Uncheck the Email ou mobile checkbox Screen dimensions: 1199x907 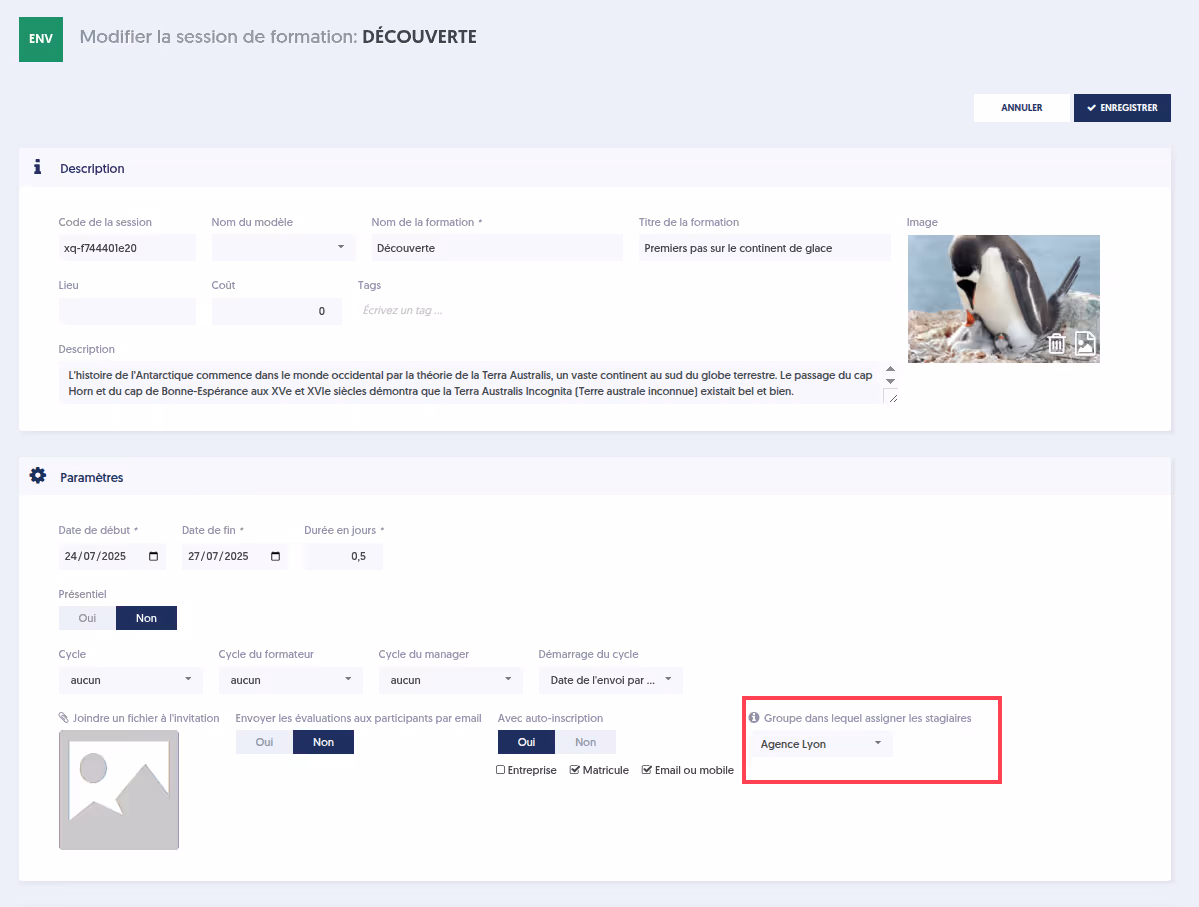point(646,769)
